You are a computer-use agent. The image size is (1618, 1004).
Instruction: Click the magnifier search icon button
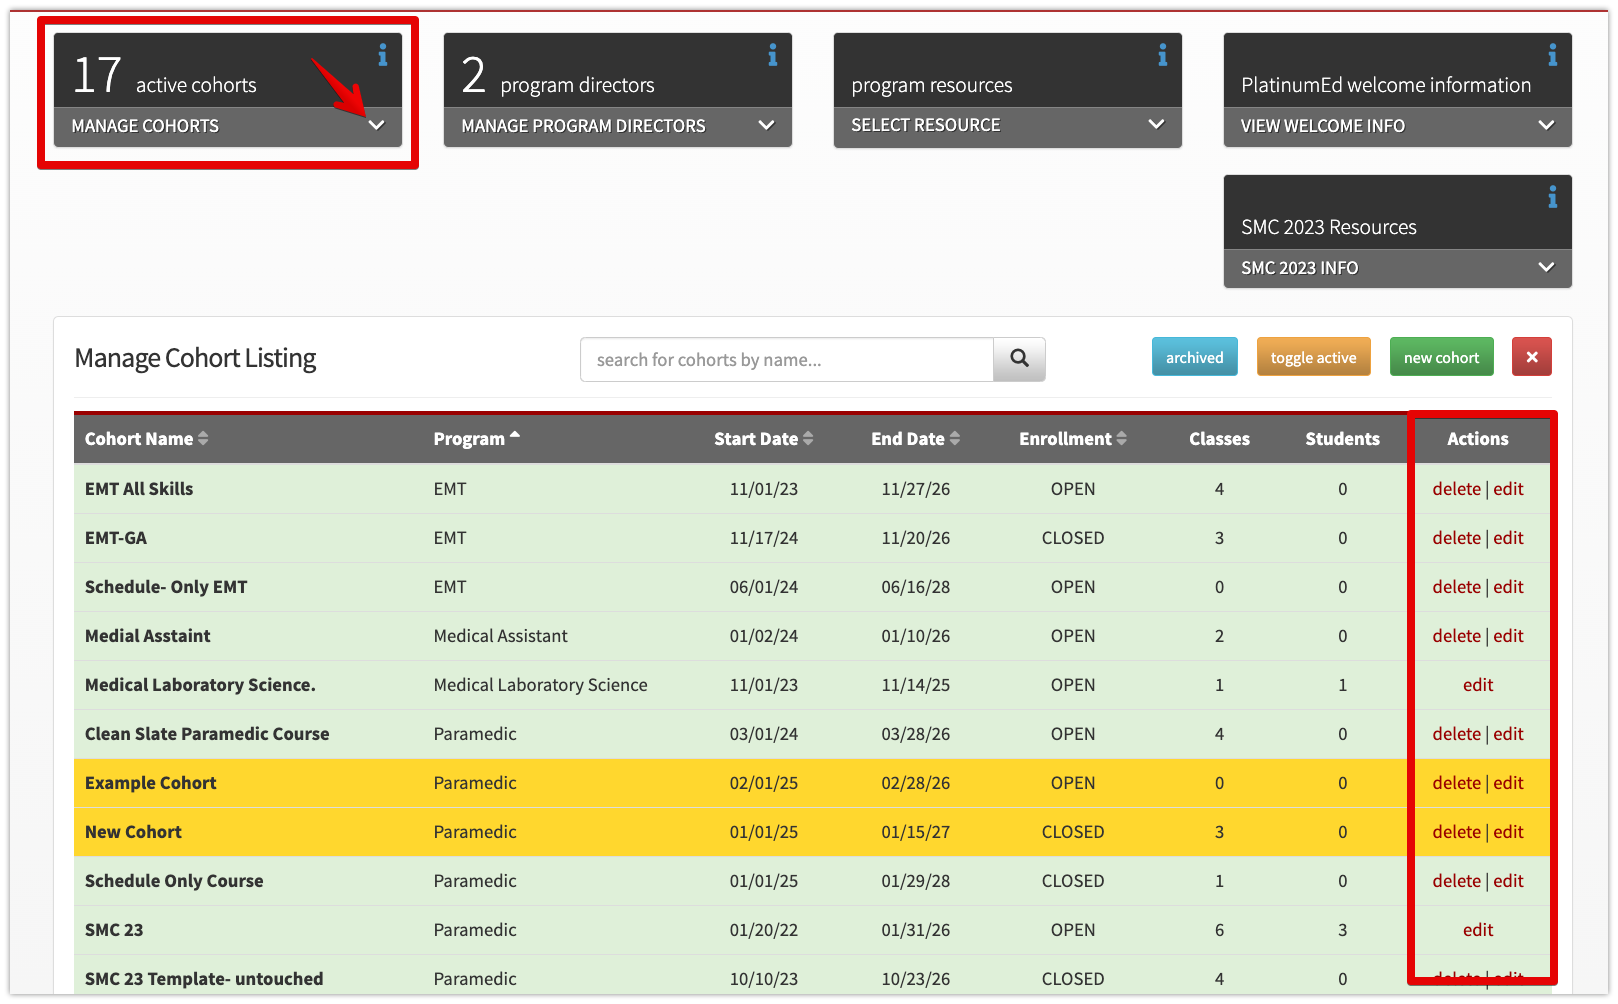pos(1019,359)
